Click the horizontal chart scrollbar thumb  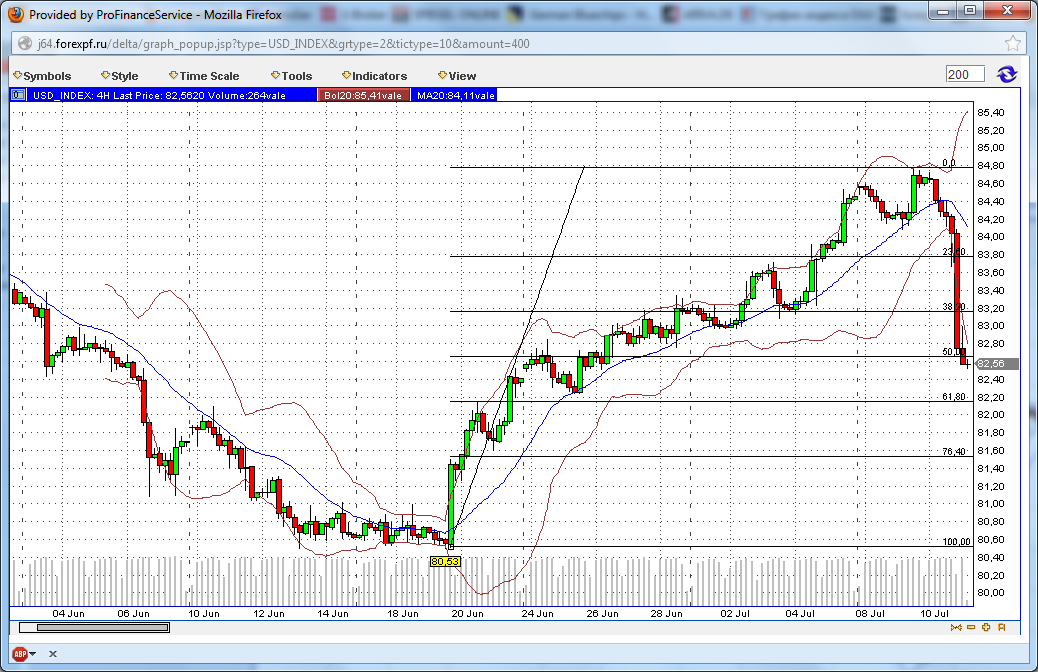[x=95, y=627]
